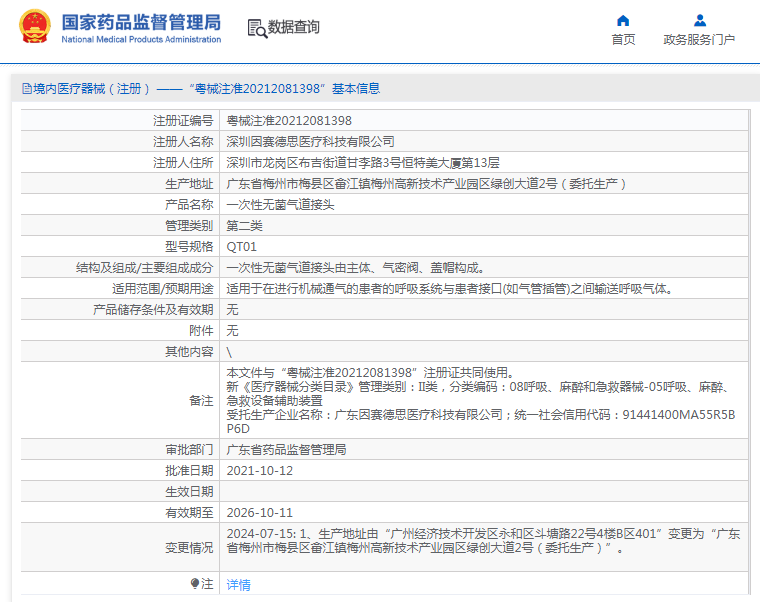This screenshot has height=602, width=760.
Task: Select registration number 粤械注准20212081398 value
Action: (x=289, y=121)
